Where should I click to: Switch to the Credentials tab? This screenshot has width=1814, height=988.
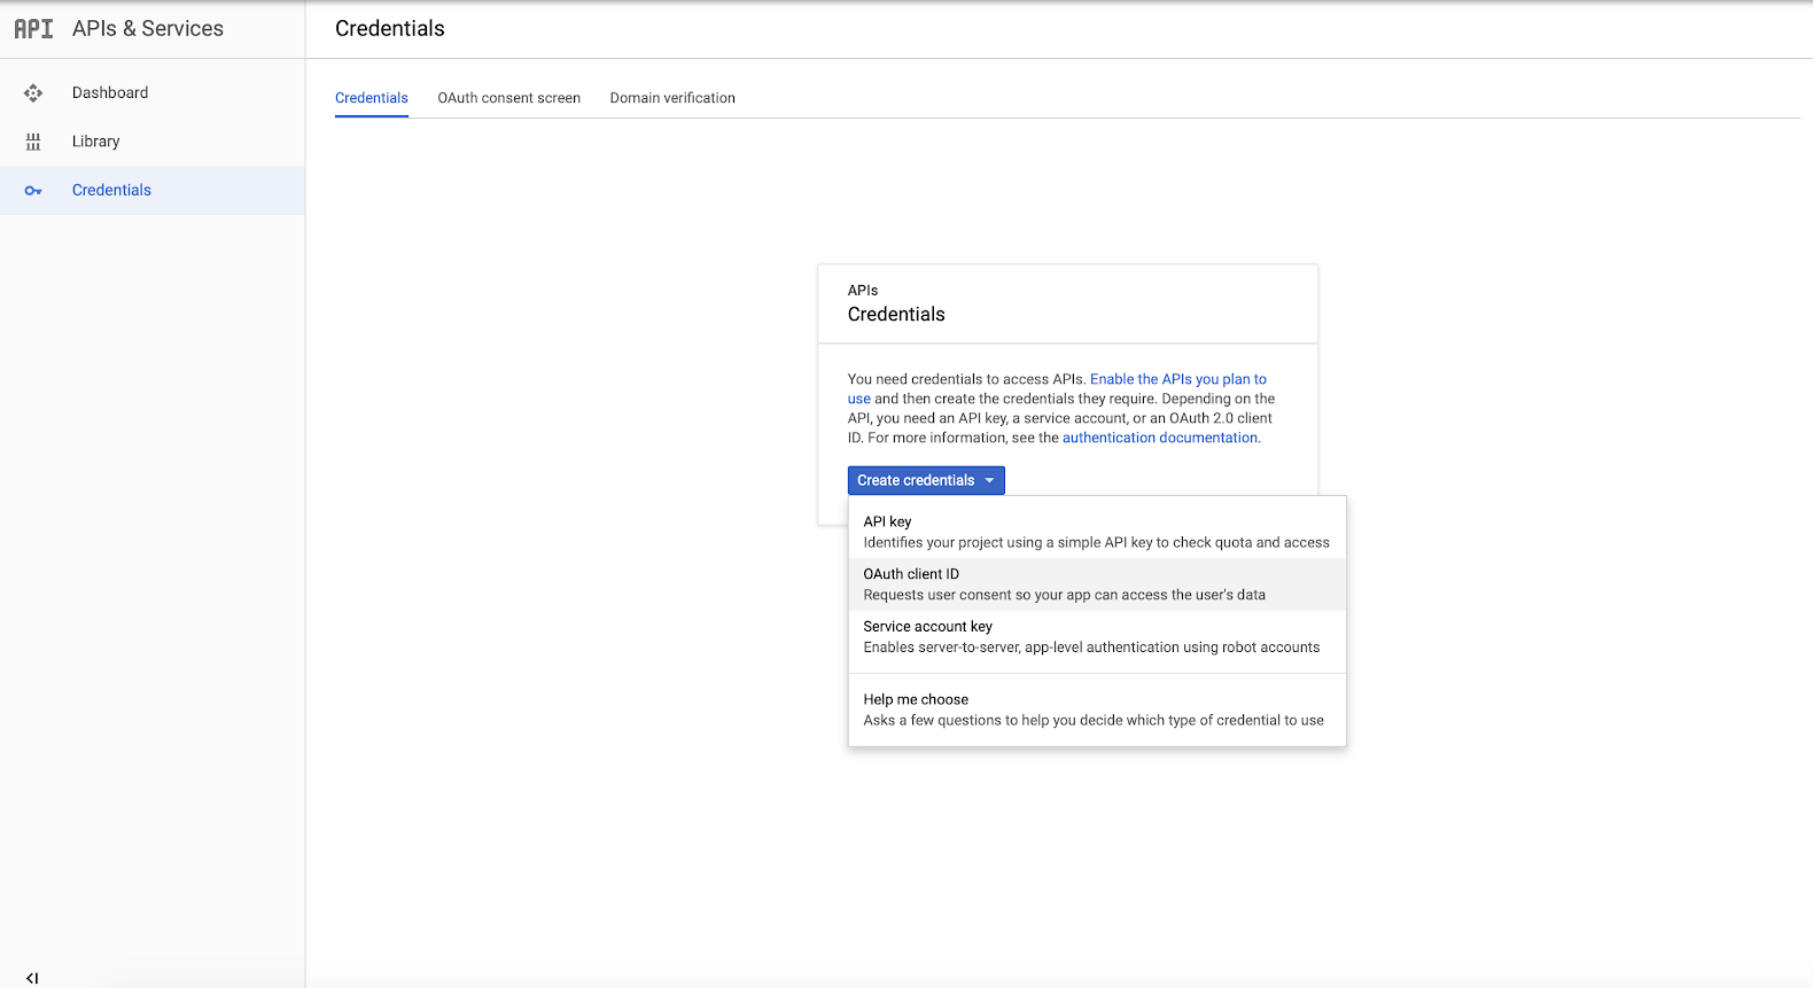coord(371,98)
